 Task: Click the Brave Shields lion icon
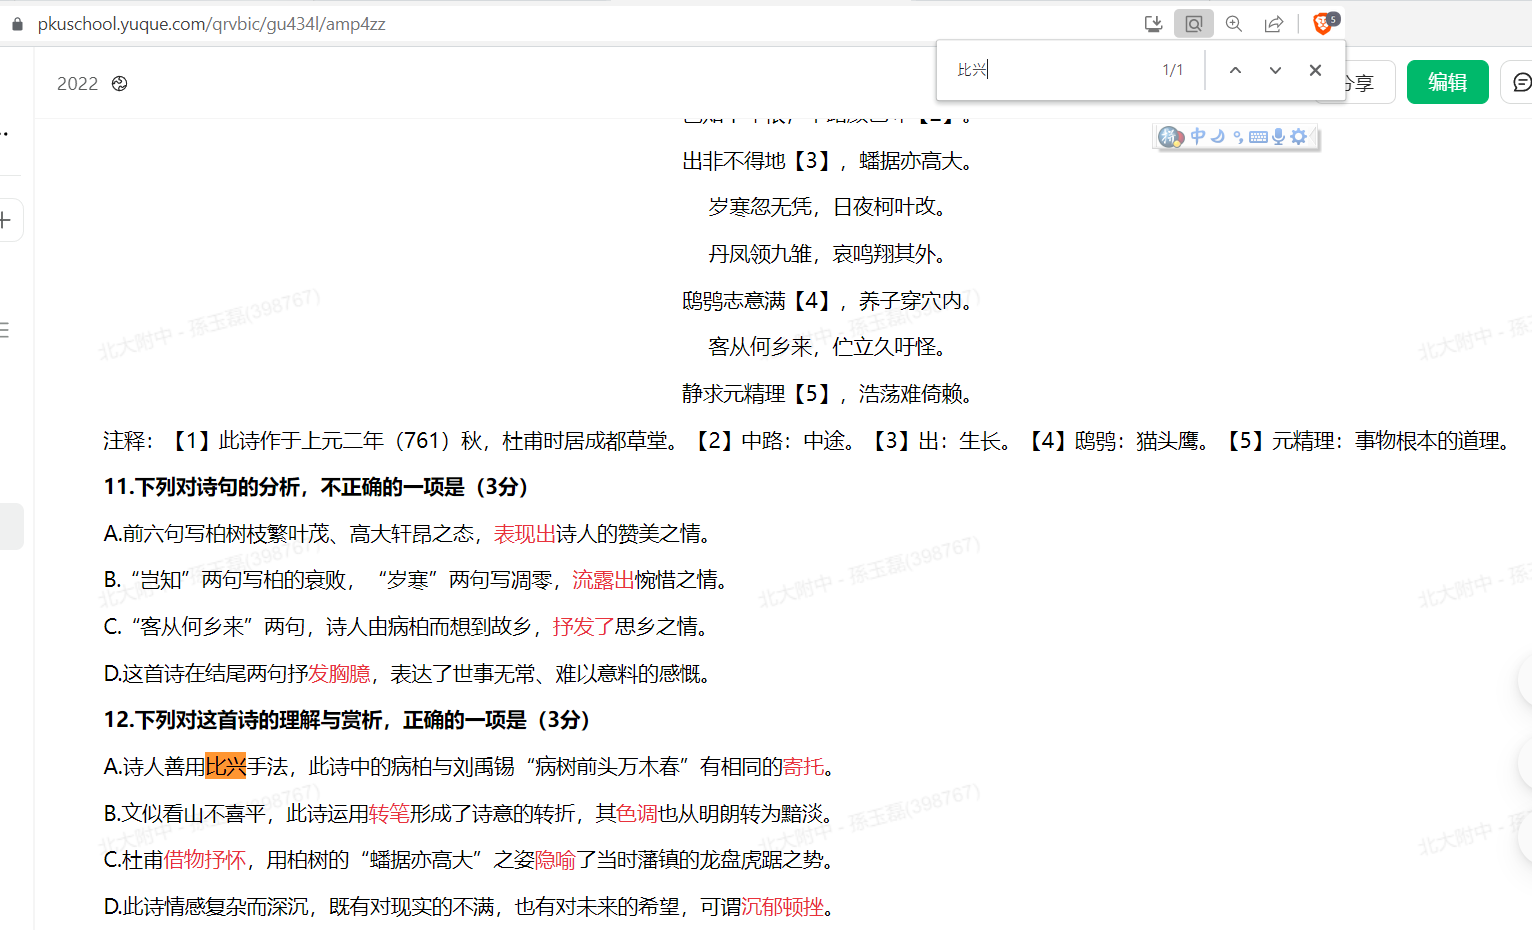(1320, 23)
